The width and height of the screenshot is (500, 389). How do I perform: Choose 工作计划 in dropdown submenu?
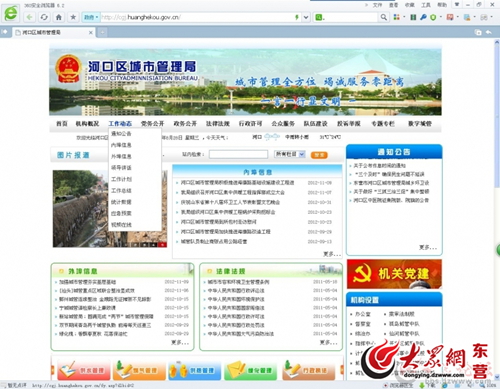(x=121, y=179)
